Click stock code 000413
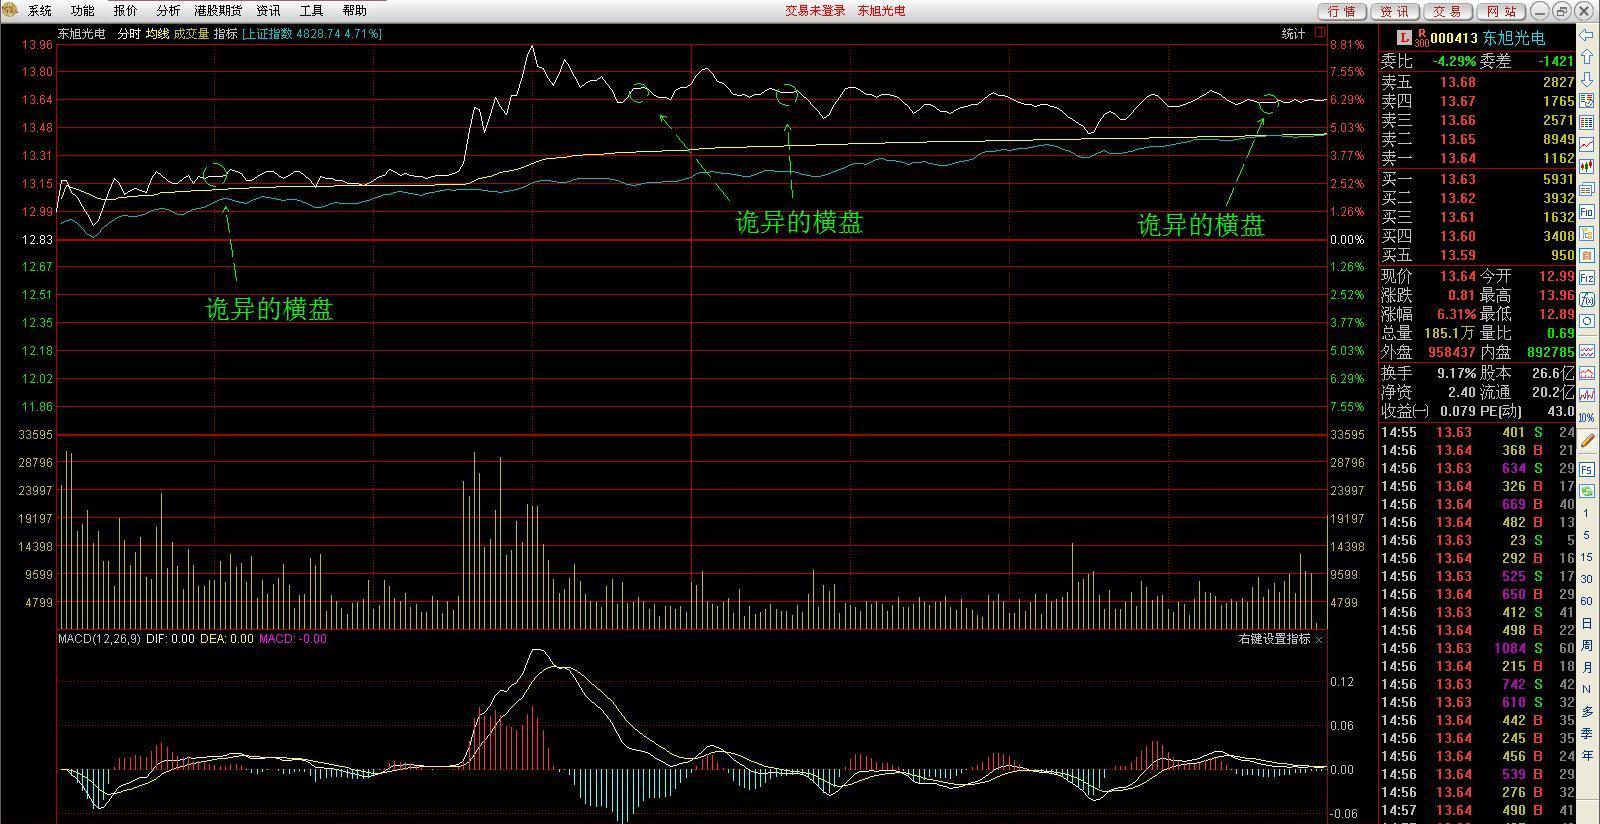The width and height of the screenshot is (1600, 824). (1454, 38)
